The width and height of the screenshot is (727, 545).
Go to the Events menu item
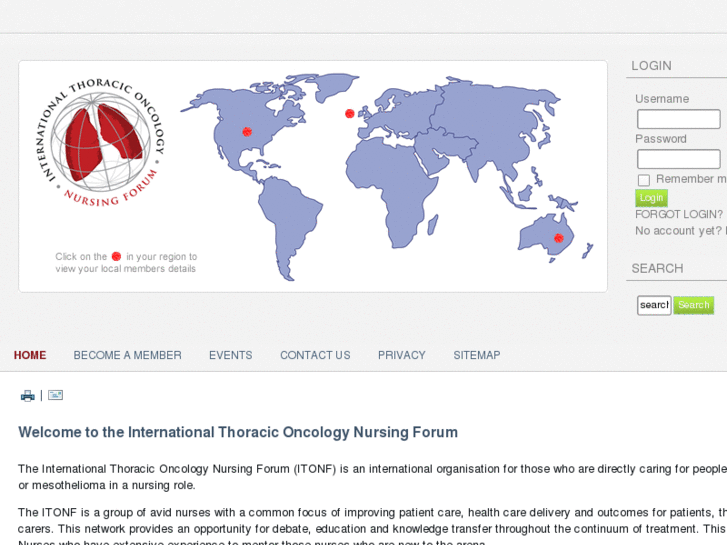tap(230, 355)
